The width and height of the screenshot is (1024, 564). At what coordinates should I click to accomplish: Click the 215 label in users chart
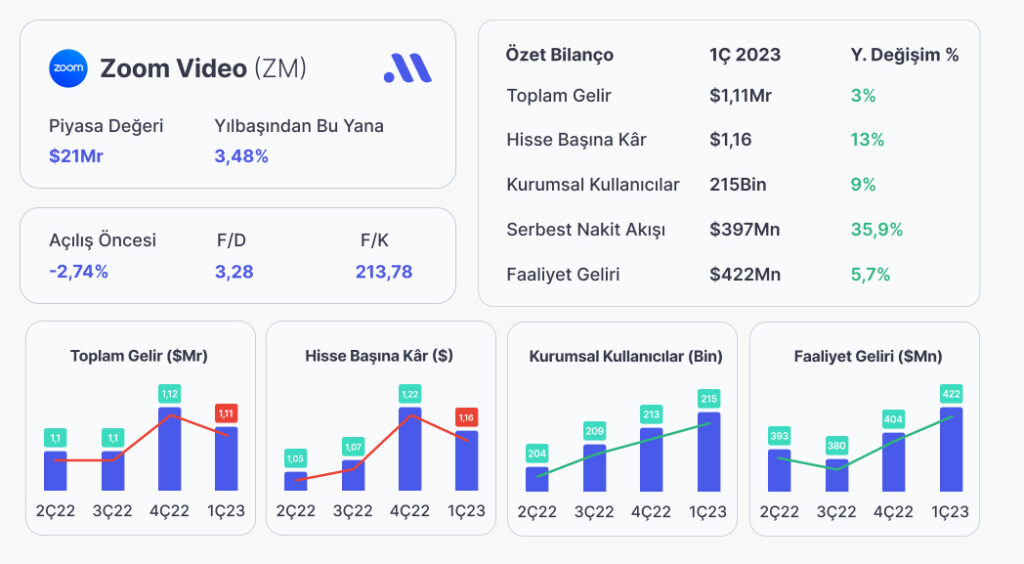[709, 398]
